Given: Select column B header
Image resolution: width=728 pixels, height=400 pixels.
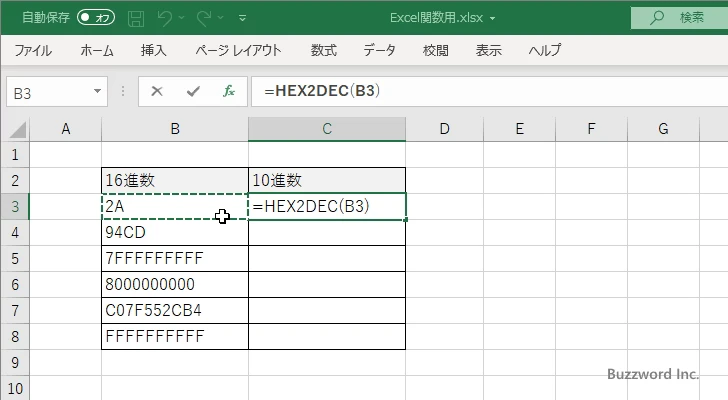Looking at the screenshot, I should coord(175,129).
